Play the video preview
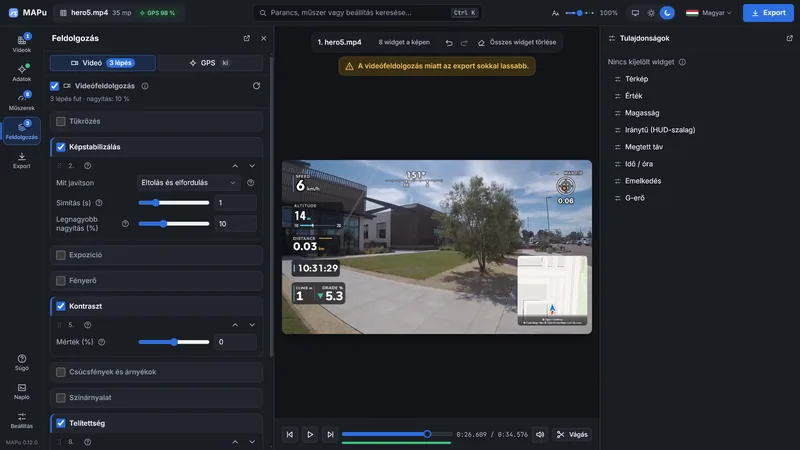The height and width of the screenshot is (450, 800). (x=310, y=434)
